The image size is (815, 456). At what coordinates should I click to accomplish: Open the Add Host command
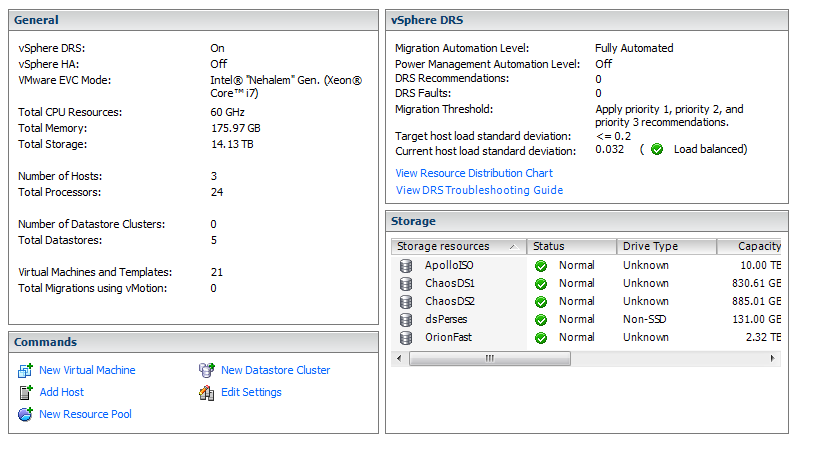62,392
